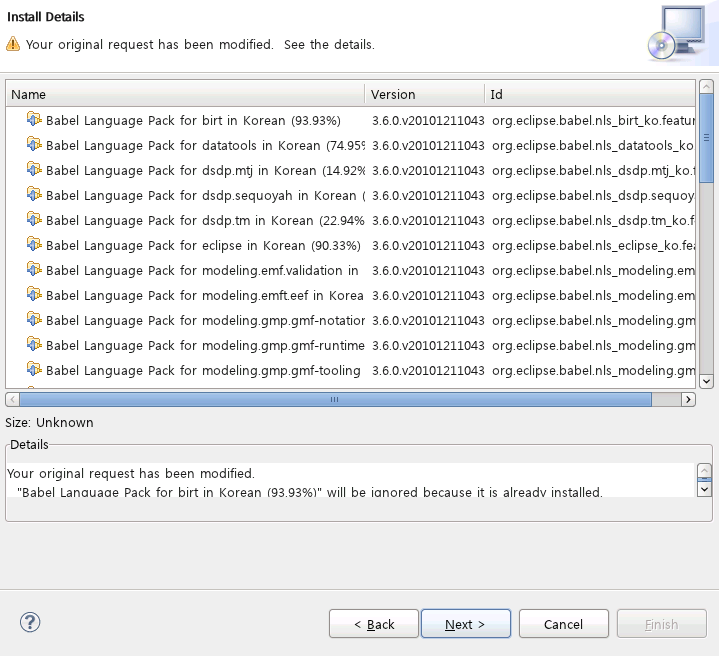Click the feature icon of the modeling.emft.eef pack
This screenshot has height=656, width=719.
point(34,294)
